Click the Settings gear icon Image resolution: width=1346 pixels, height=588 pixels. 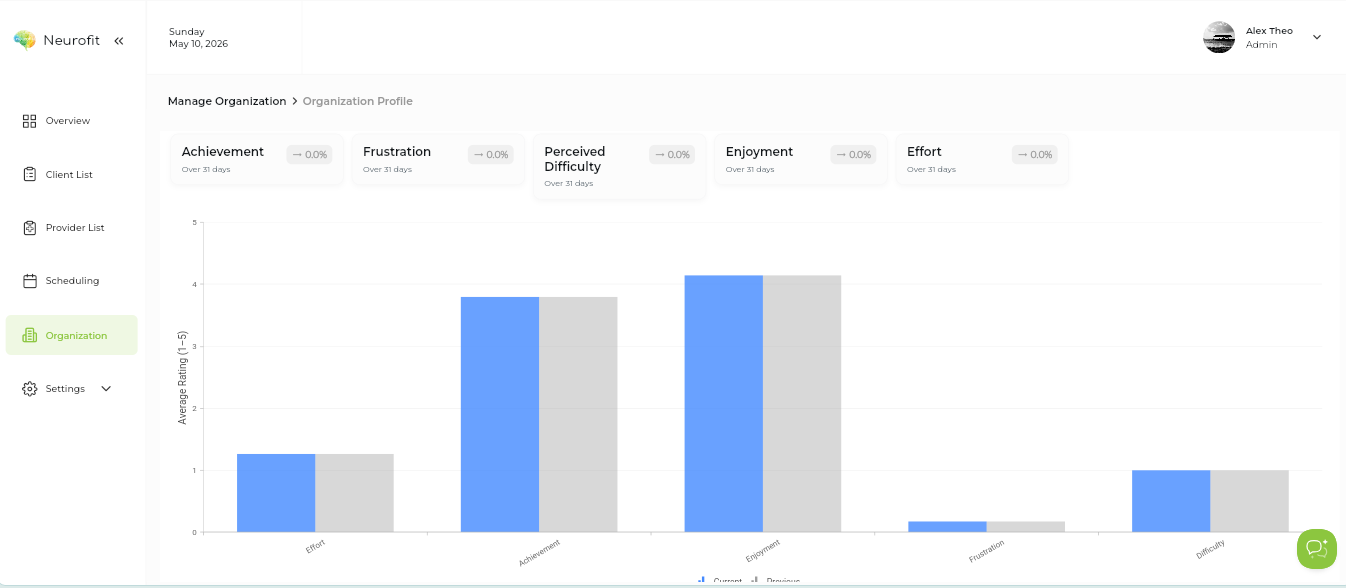tap(30, 389)
